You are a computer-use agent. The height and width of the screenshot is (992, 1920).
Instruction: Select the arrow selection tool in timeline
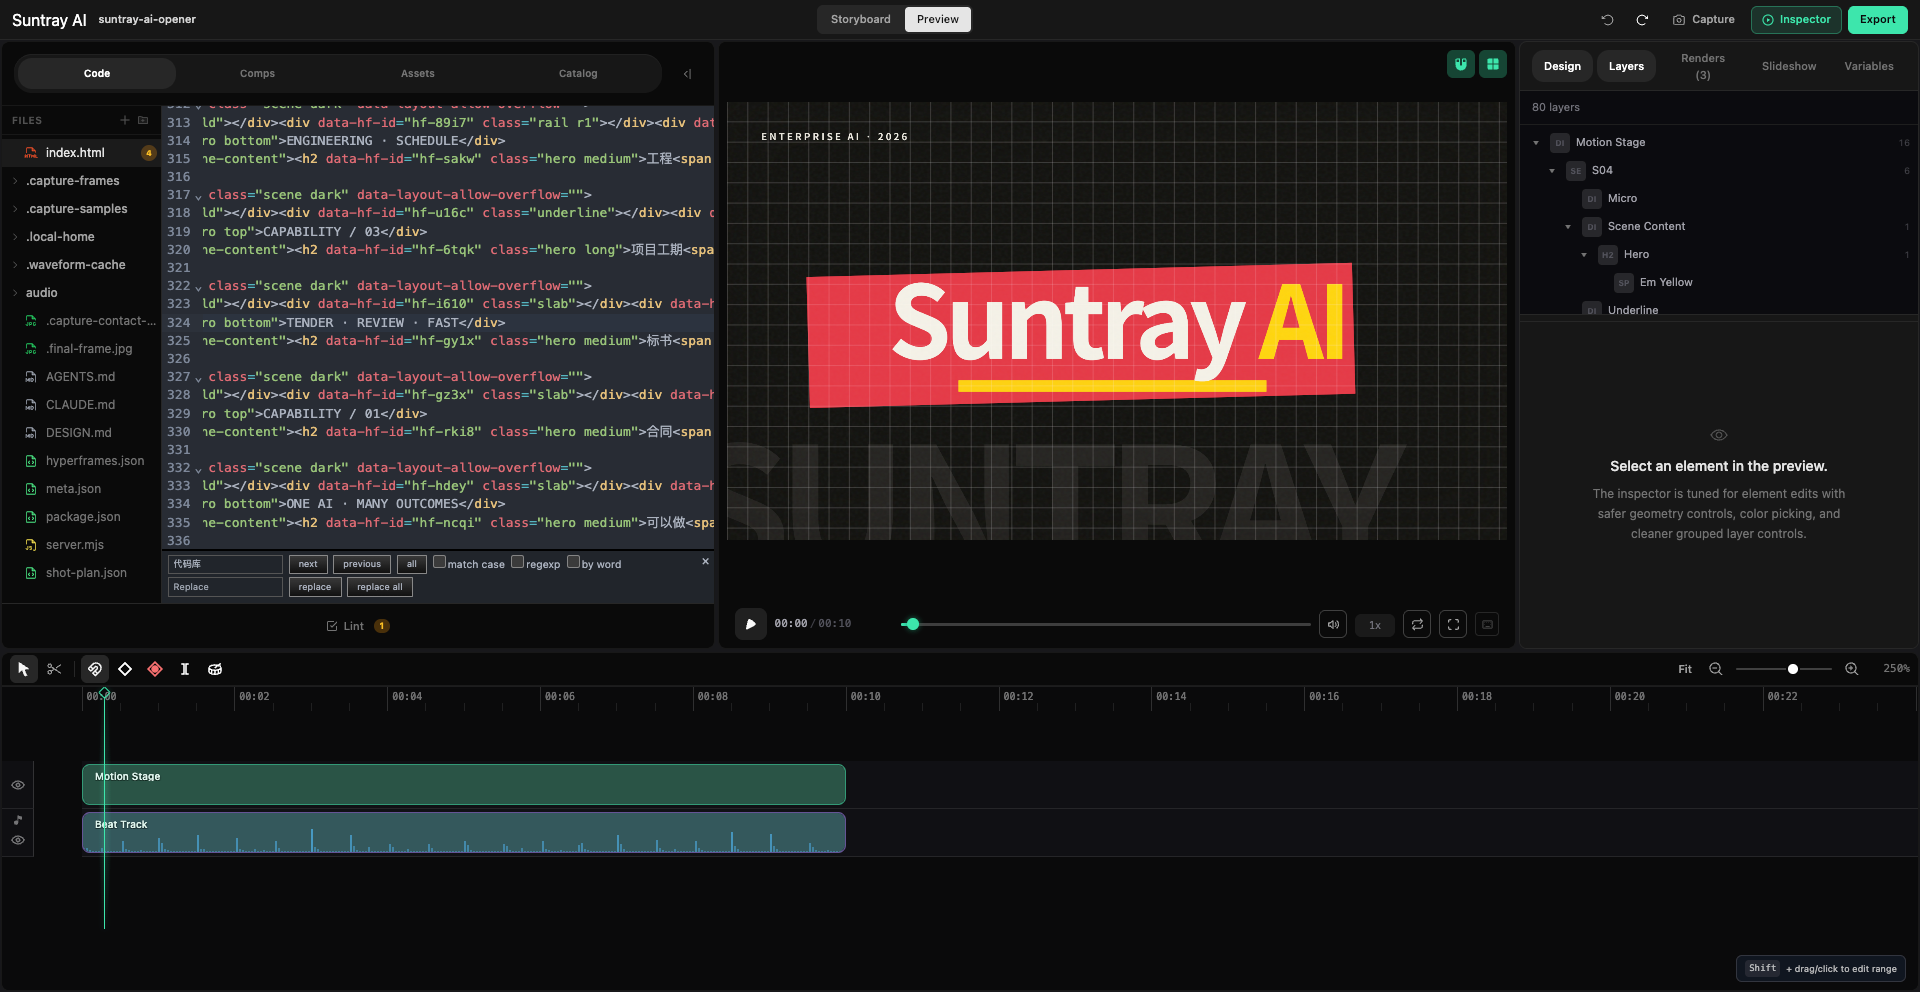[x=23, y=669]
